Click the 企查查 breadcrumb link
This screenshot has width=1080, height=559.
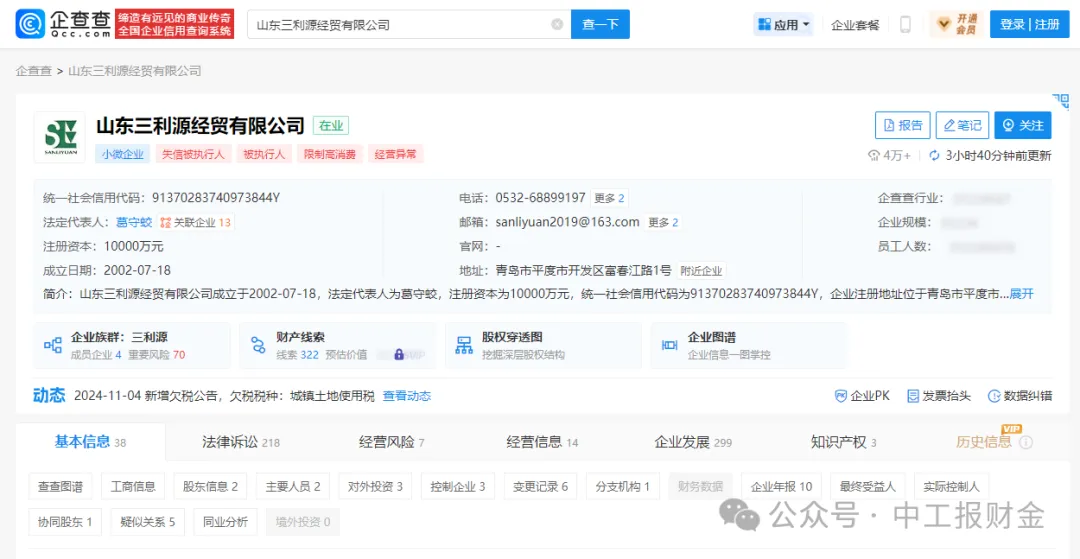coord(34,71)
